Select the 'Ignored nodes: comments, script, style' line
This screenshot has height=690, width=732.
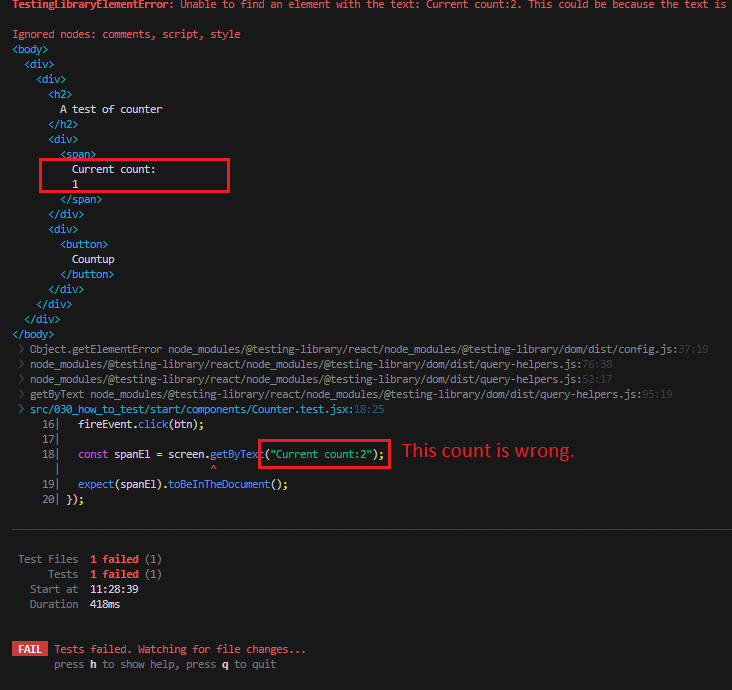click(126, 35)
